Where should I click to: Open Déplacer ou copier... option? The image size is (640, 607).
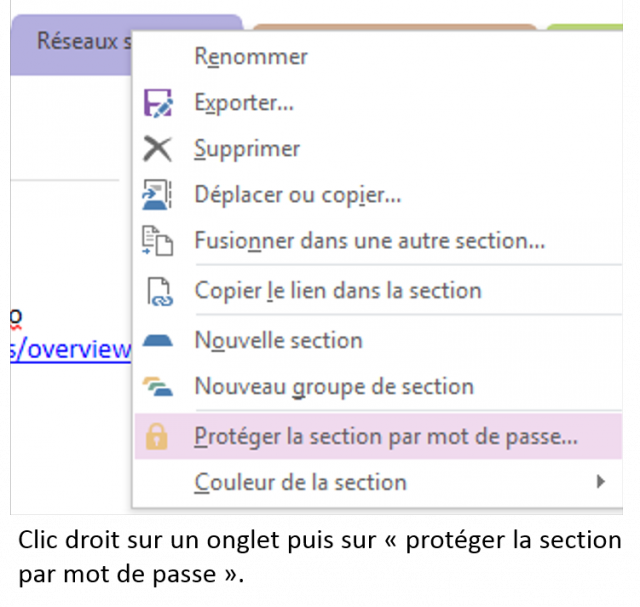298,195
